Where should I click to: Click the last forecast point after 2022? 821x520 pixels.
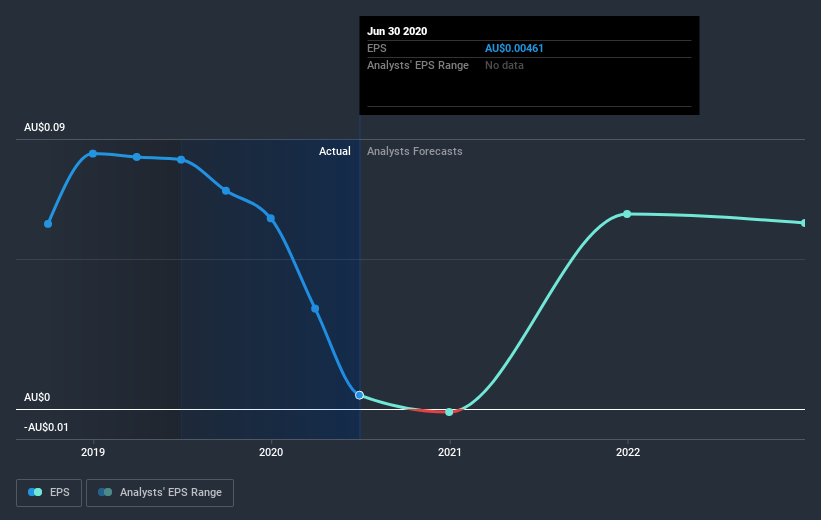pos(804,223)
